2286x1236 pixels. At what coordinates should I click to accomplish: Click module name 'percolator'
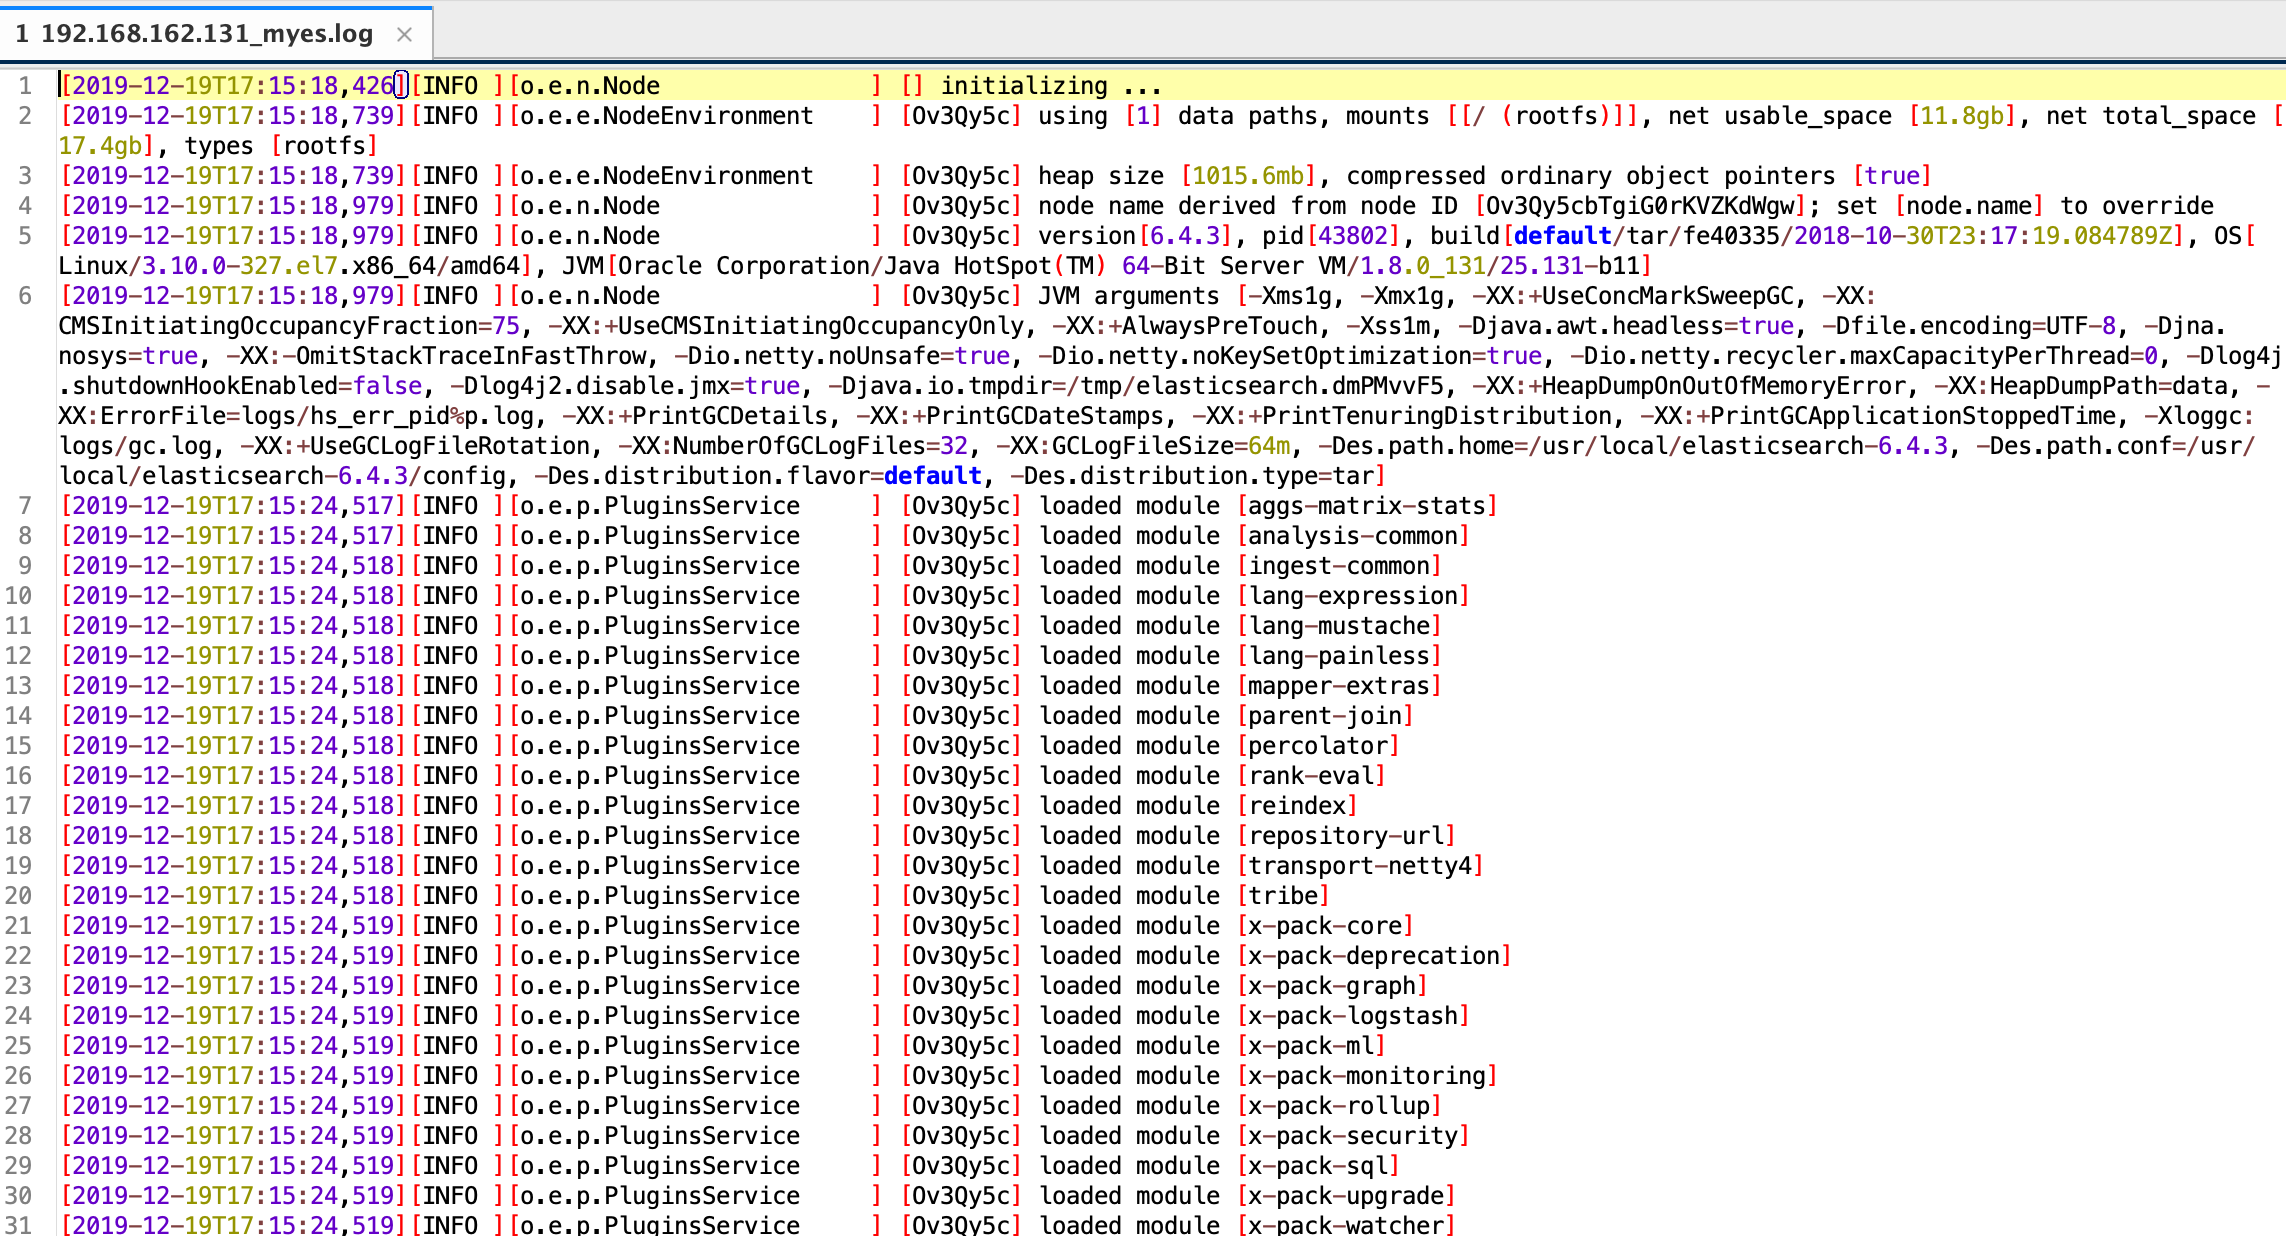click(x=1318, y=745)
